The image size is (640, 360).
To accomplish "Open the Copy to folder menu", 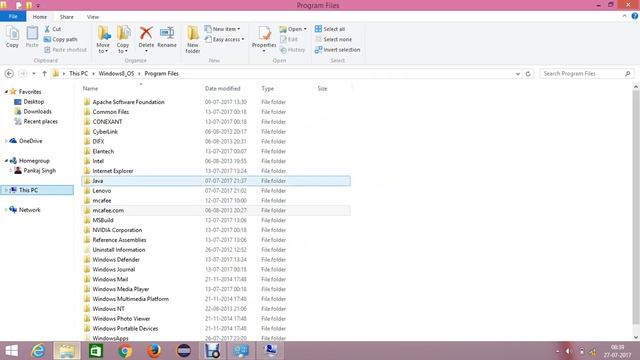I will (x=123, y=39).
